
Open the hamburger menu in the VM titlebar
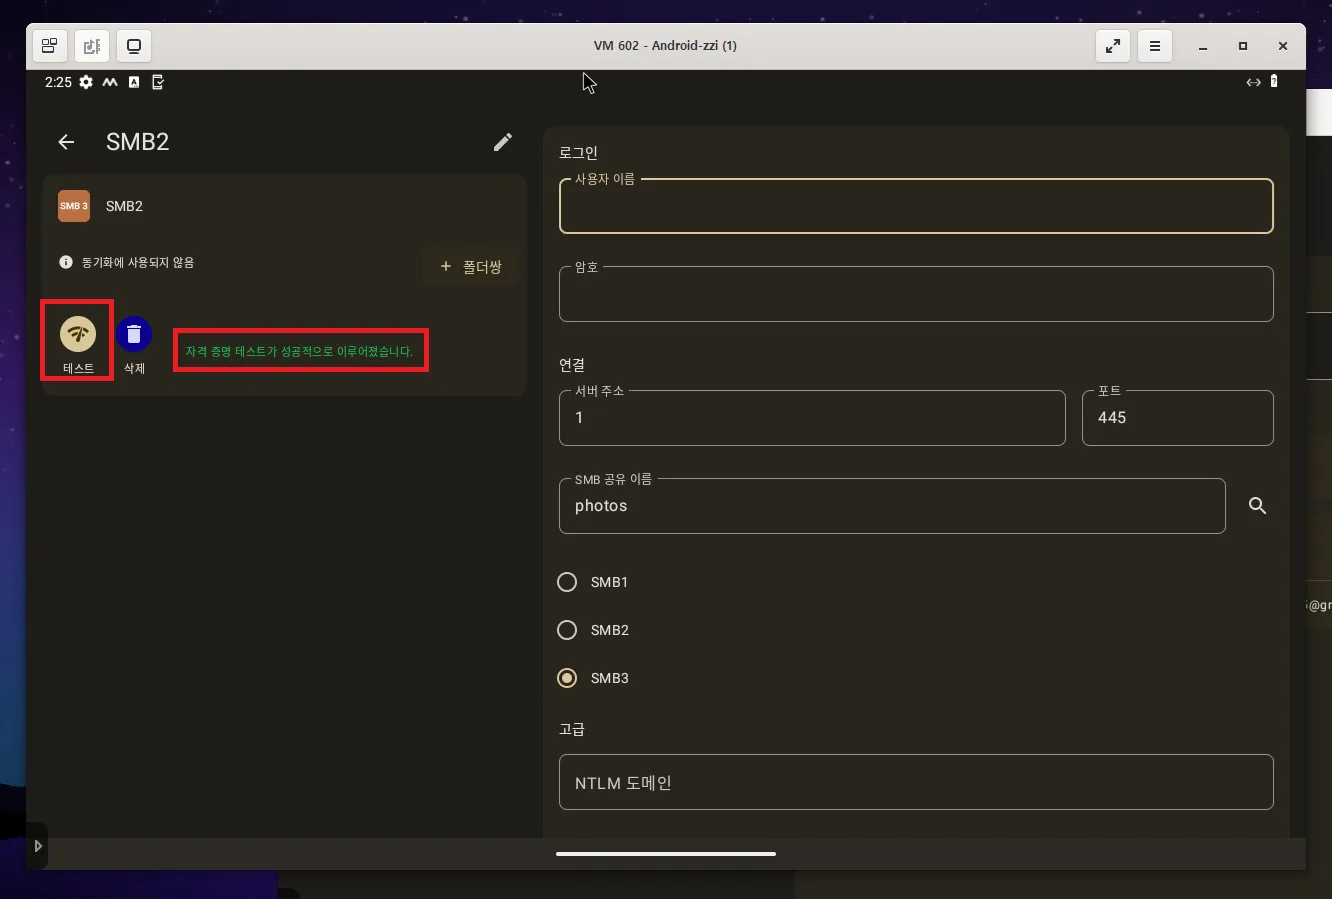1154,46
